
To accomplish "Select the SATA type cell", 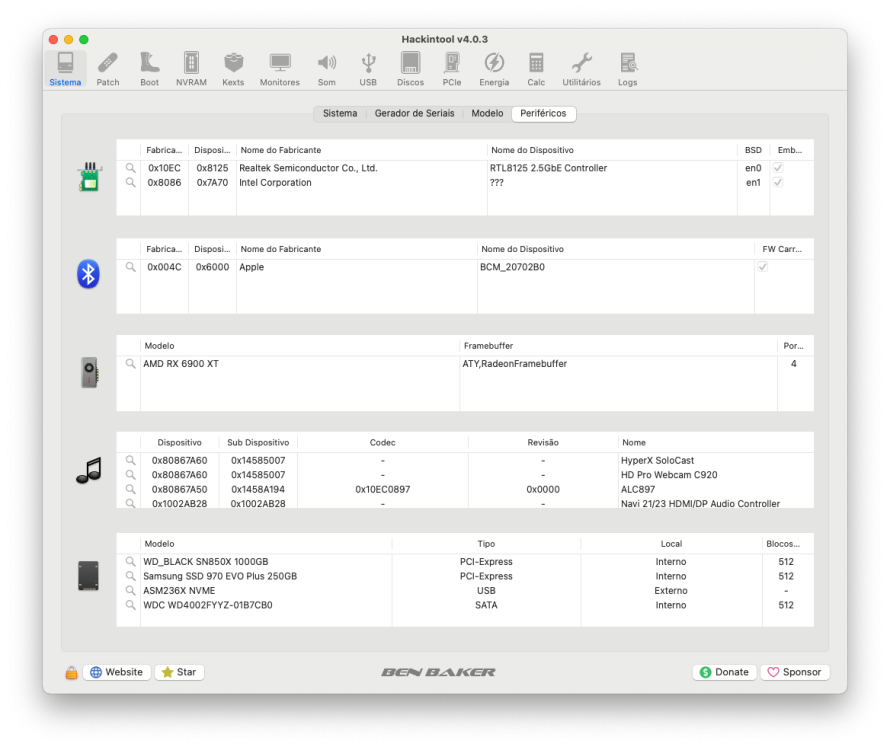I will click(486, 605).
